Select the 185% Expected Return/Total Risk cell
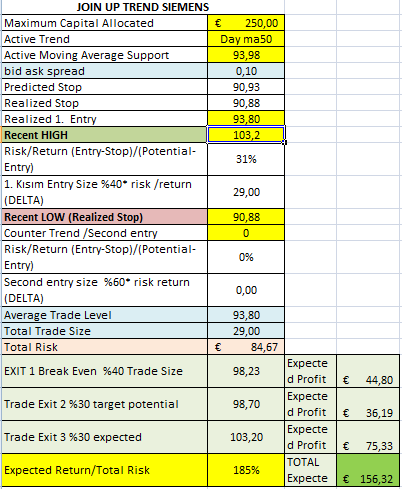402x489 pixels. click(x=246, y=470)
